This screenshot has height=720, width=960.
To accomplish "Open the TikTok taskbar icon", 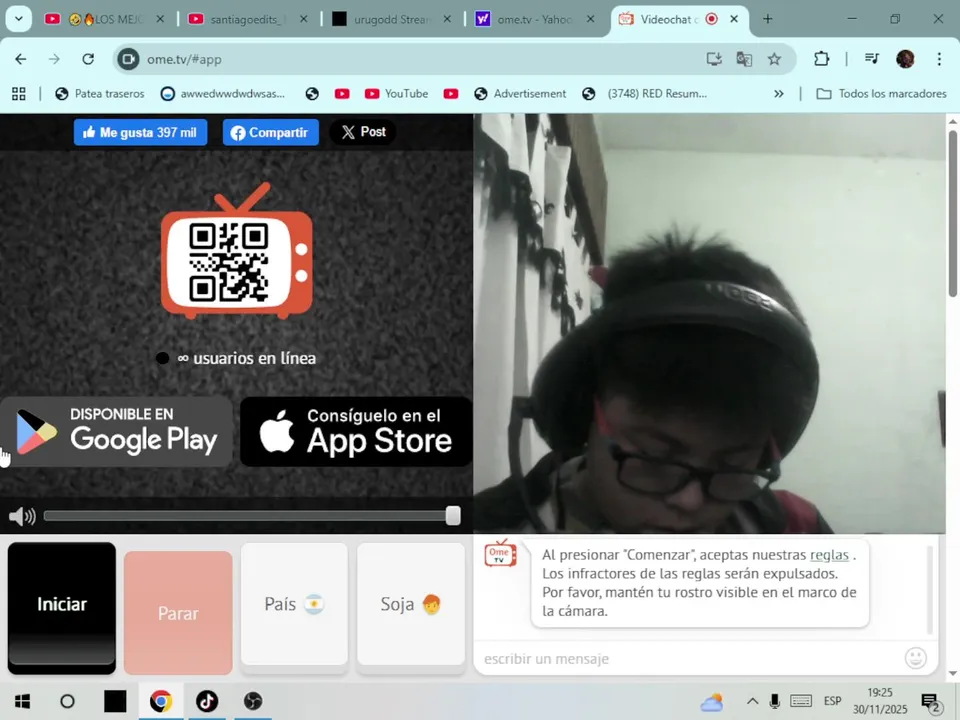I will point(207,701).
